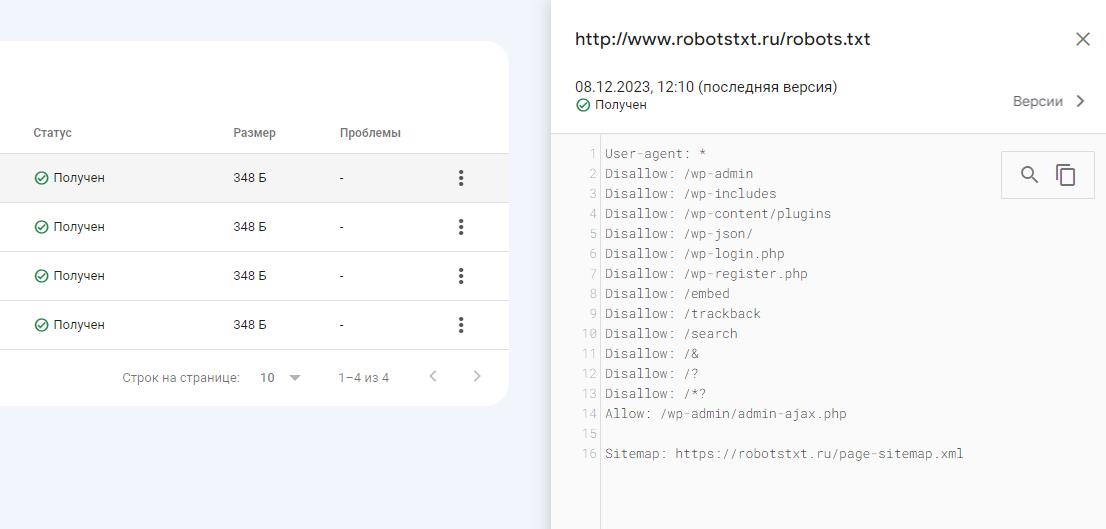This screenshot has height=529, width=1106.
Task: Close the robots.txt details panel
Action: pyautogui.click(x=1082, y=39)
